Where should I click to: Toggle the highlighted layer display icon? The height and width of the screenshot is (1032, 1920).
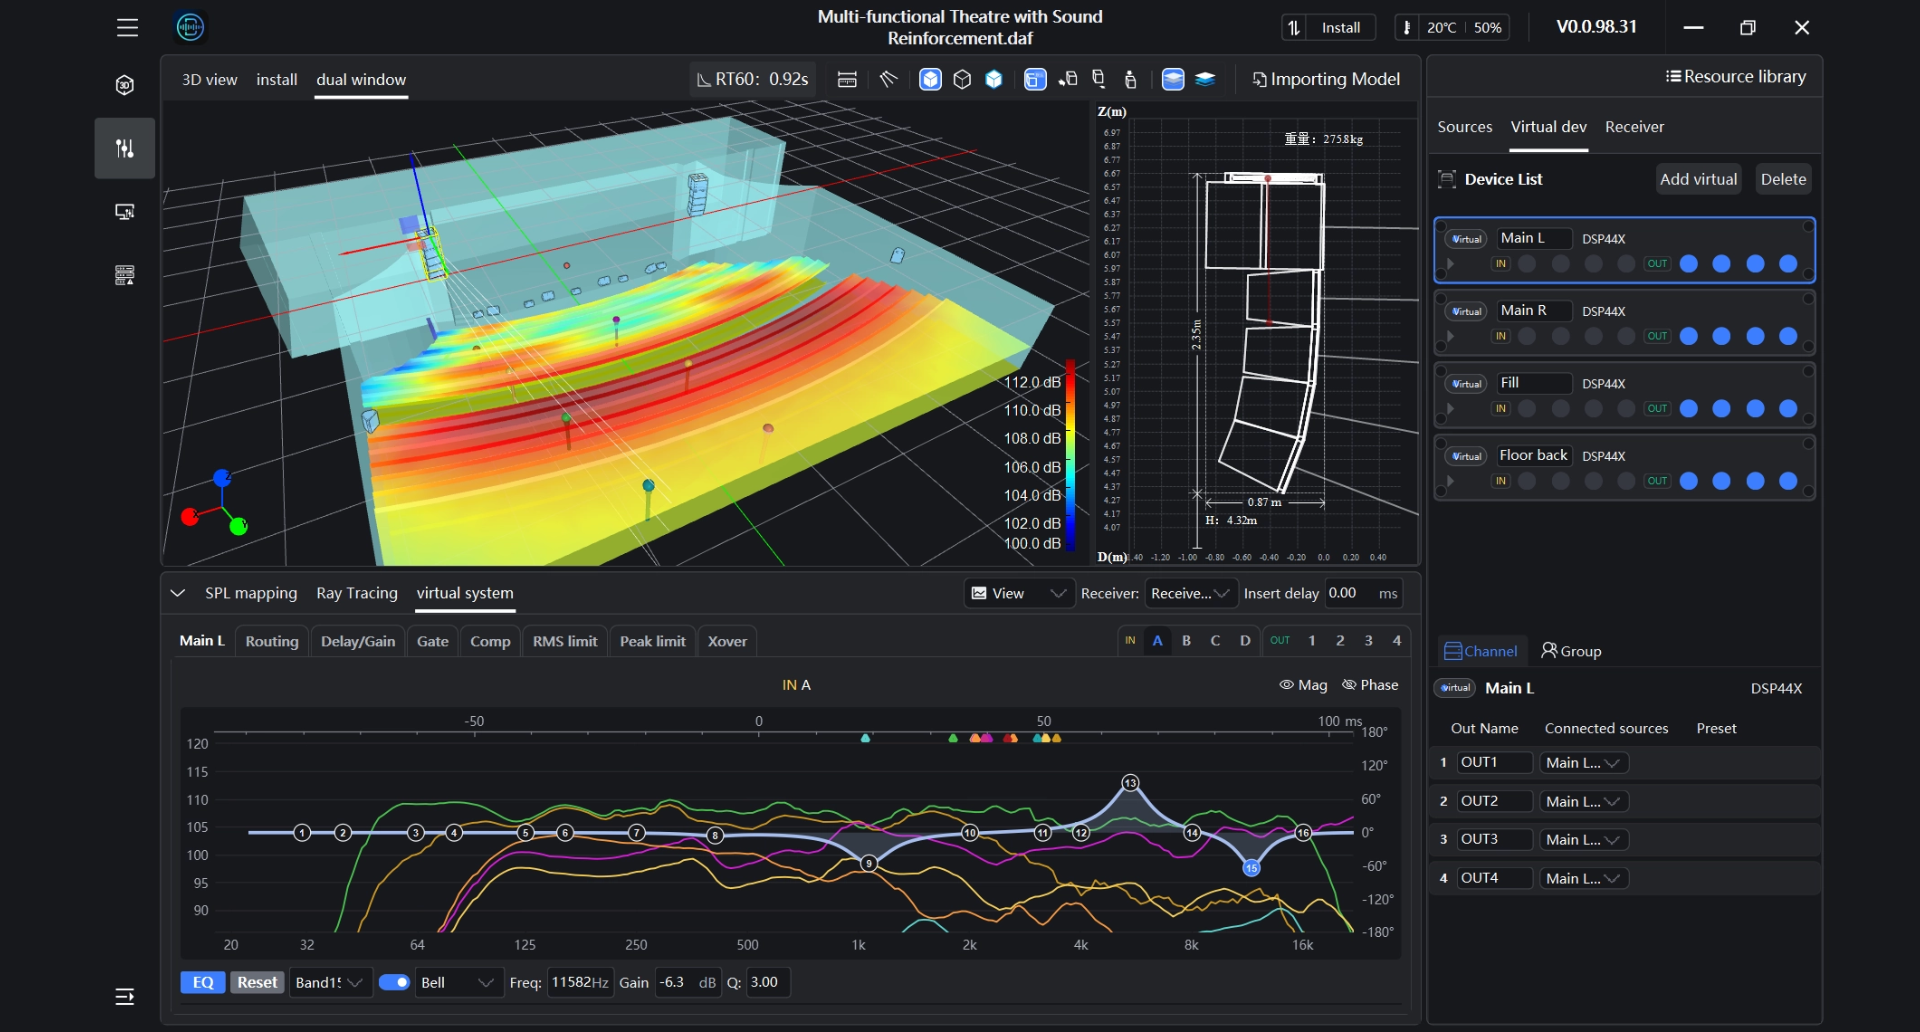click(1173, 79)
